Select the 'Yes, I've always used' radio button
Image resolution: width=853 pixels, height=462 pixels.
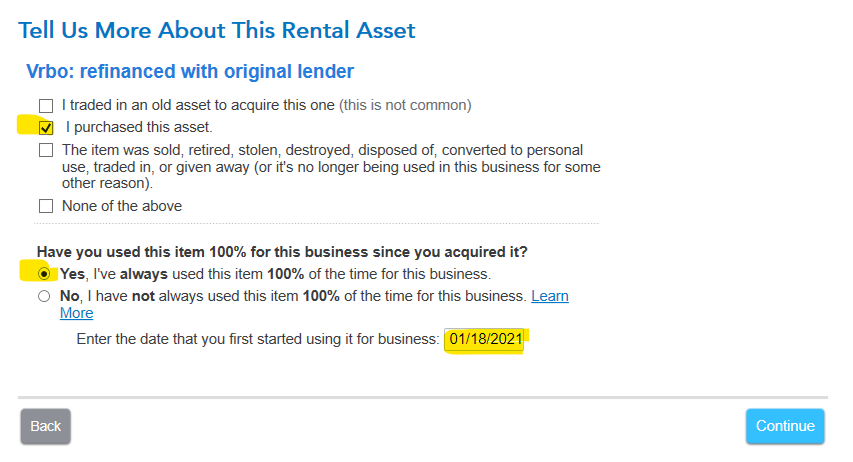point(44,274)
